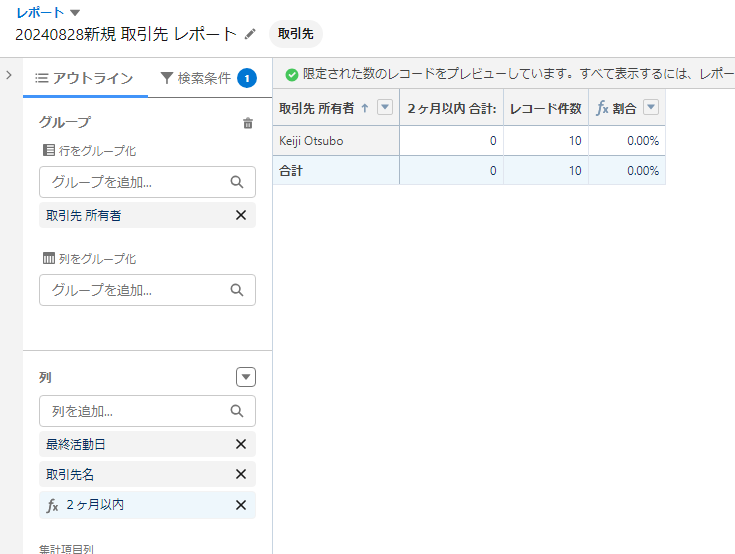This screenshot has width=735, height=554.
Task: Sort by 取引先 所有者 ascending arrow
Action: pyautogui.click(x=365, y=108)
